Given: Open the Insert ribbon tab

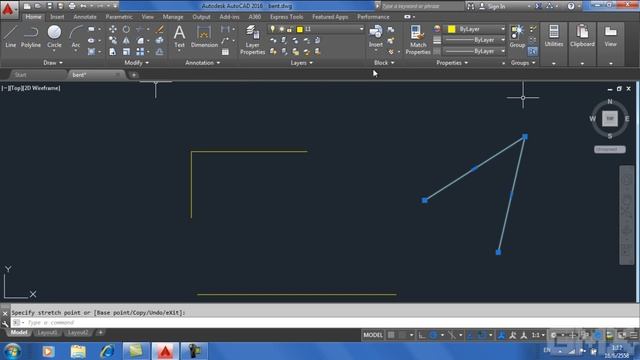Looking at the screenshot, I should coord(57,17).
